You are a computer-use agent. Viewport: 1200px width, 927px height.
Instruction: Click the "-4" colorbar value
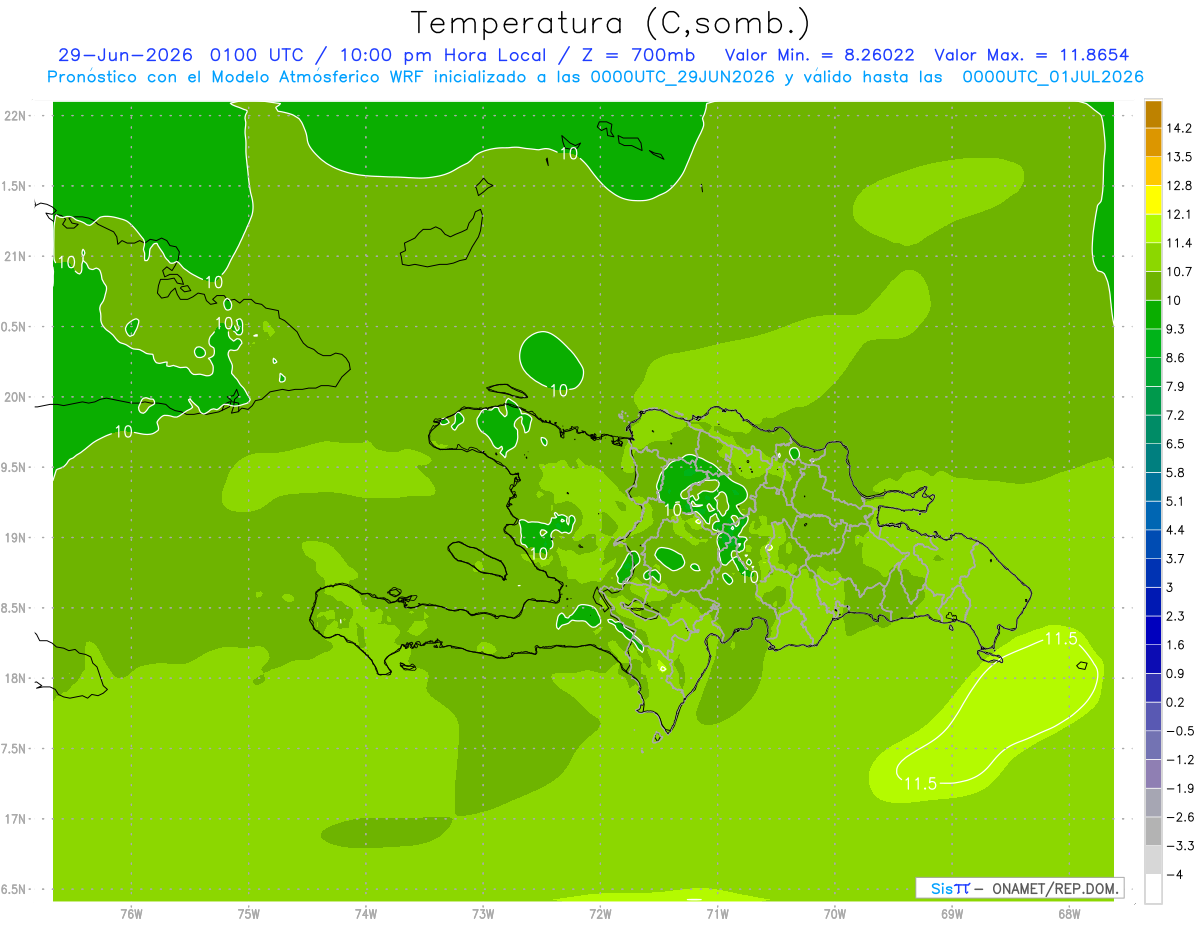1174,875
